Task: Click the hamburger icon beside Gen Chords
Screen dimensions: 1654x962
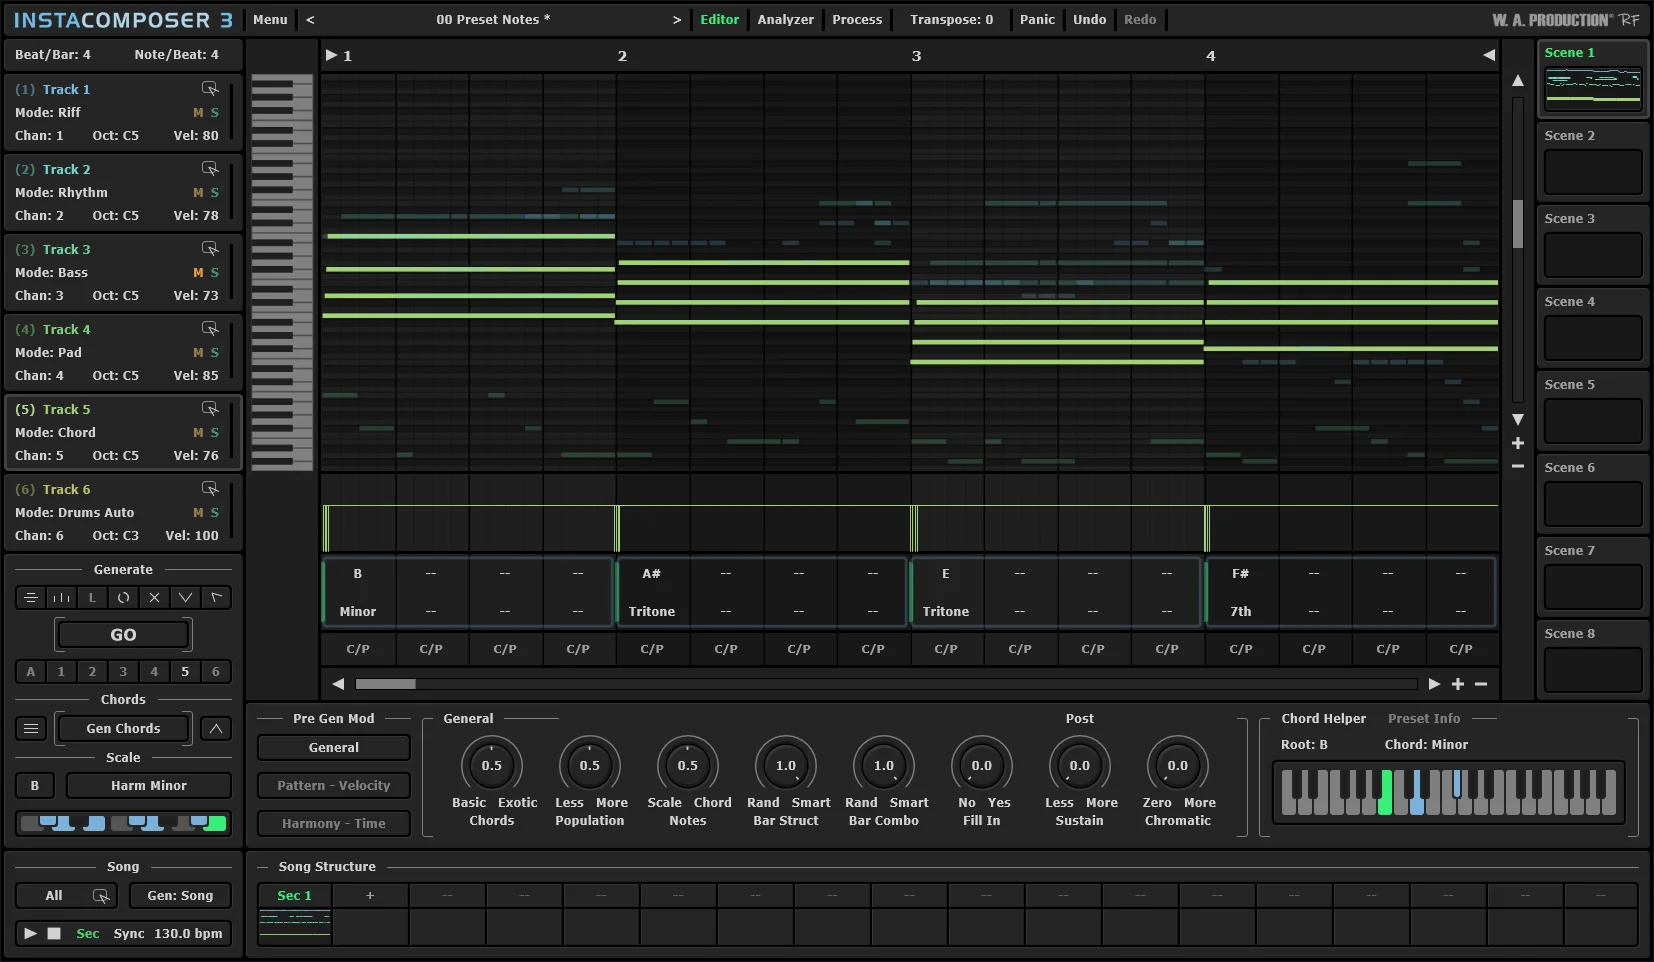Action: tap(31, 729)
